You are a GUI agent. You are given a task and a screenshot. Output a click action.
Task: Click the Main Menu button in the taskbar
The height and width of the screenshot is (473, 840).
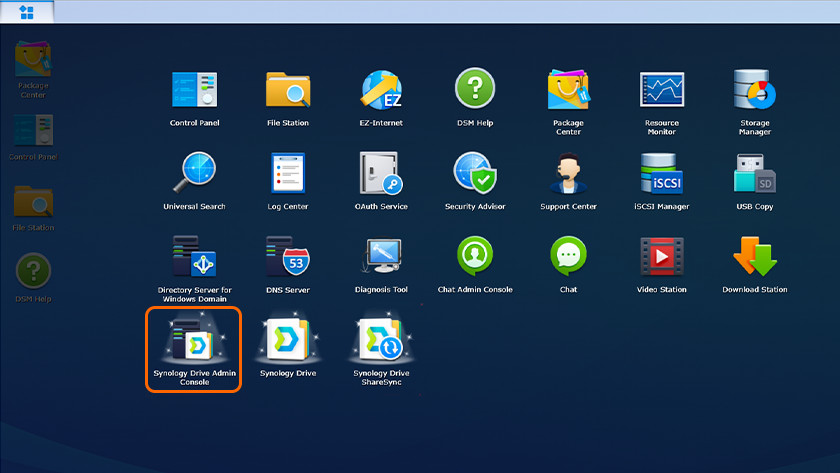[27, 12]
